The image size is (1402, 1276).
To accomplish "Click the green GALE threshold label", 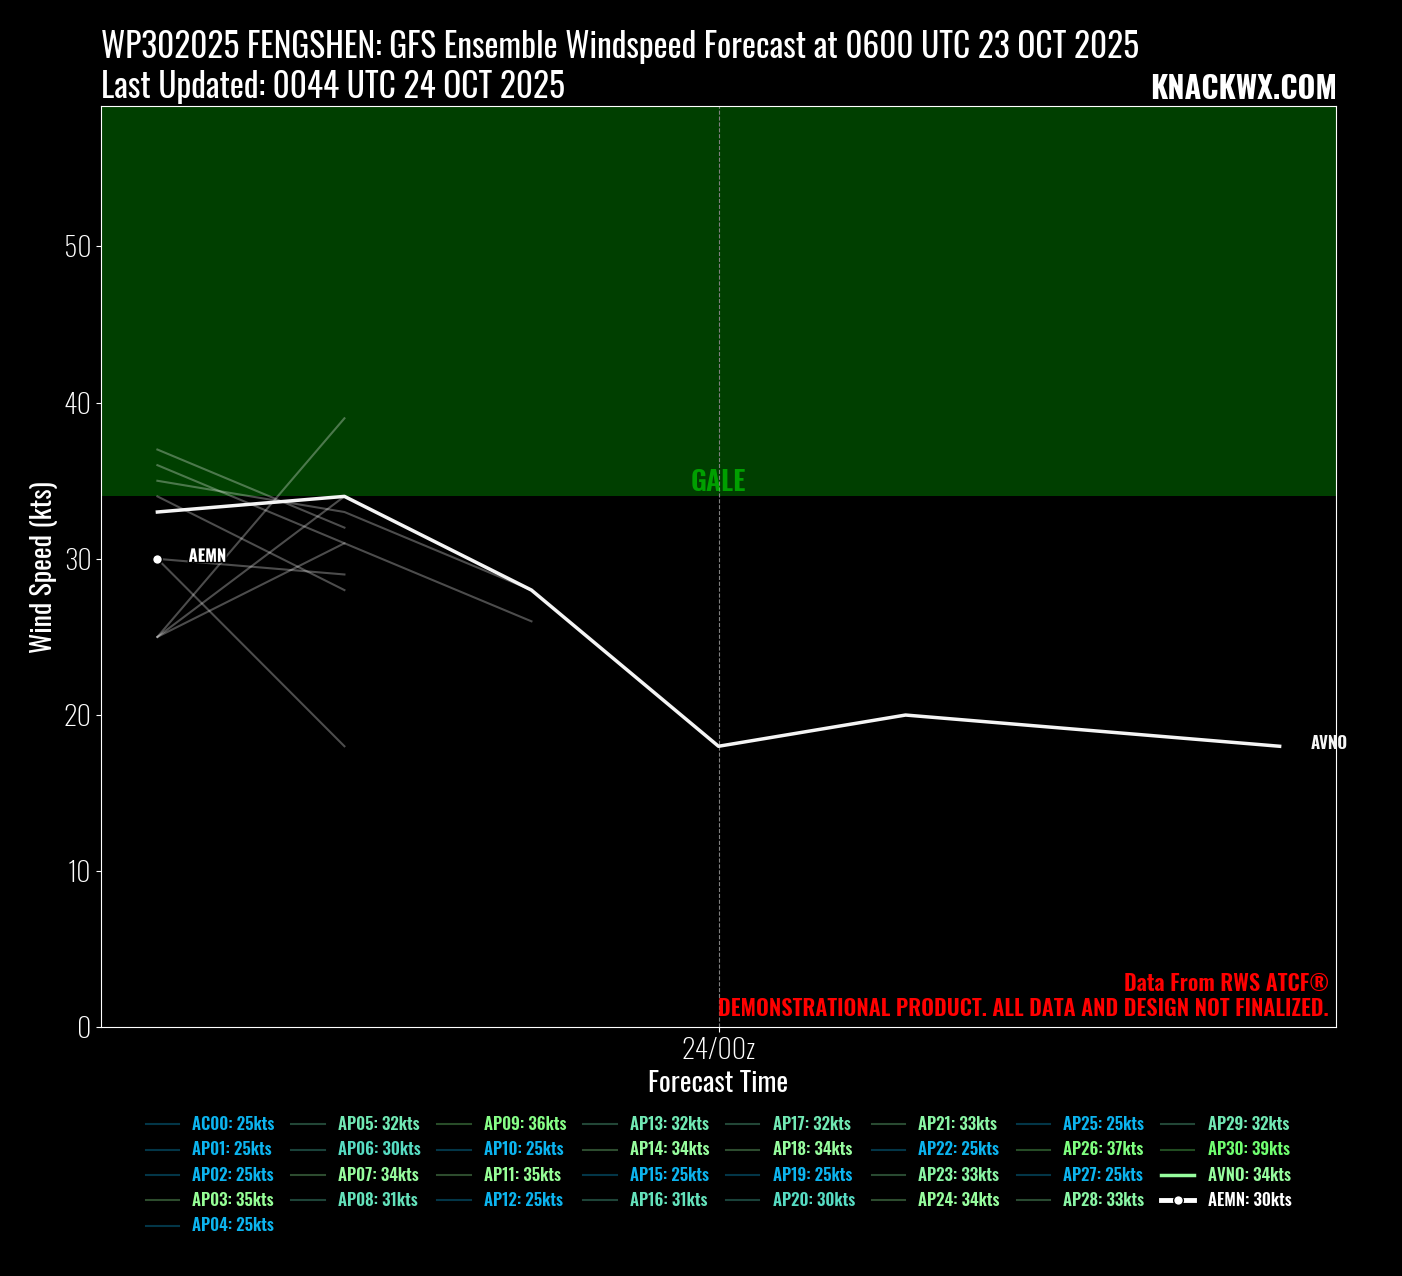I will click(x=718, y=481).
